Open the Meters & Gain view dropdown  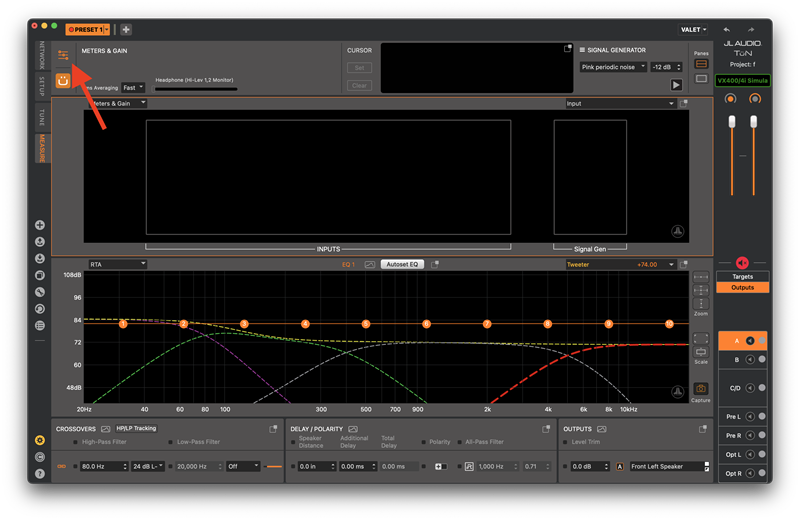(117, 103)
